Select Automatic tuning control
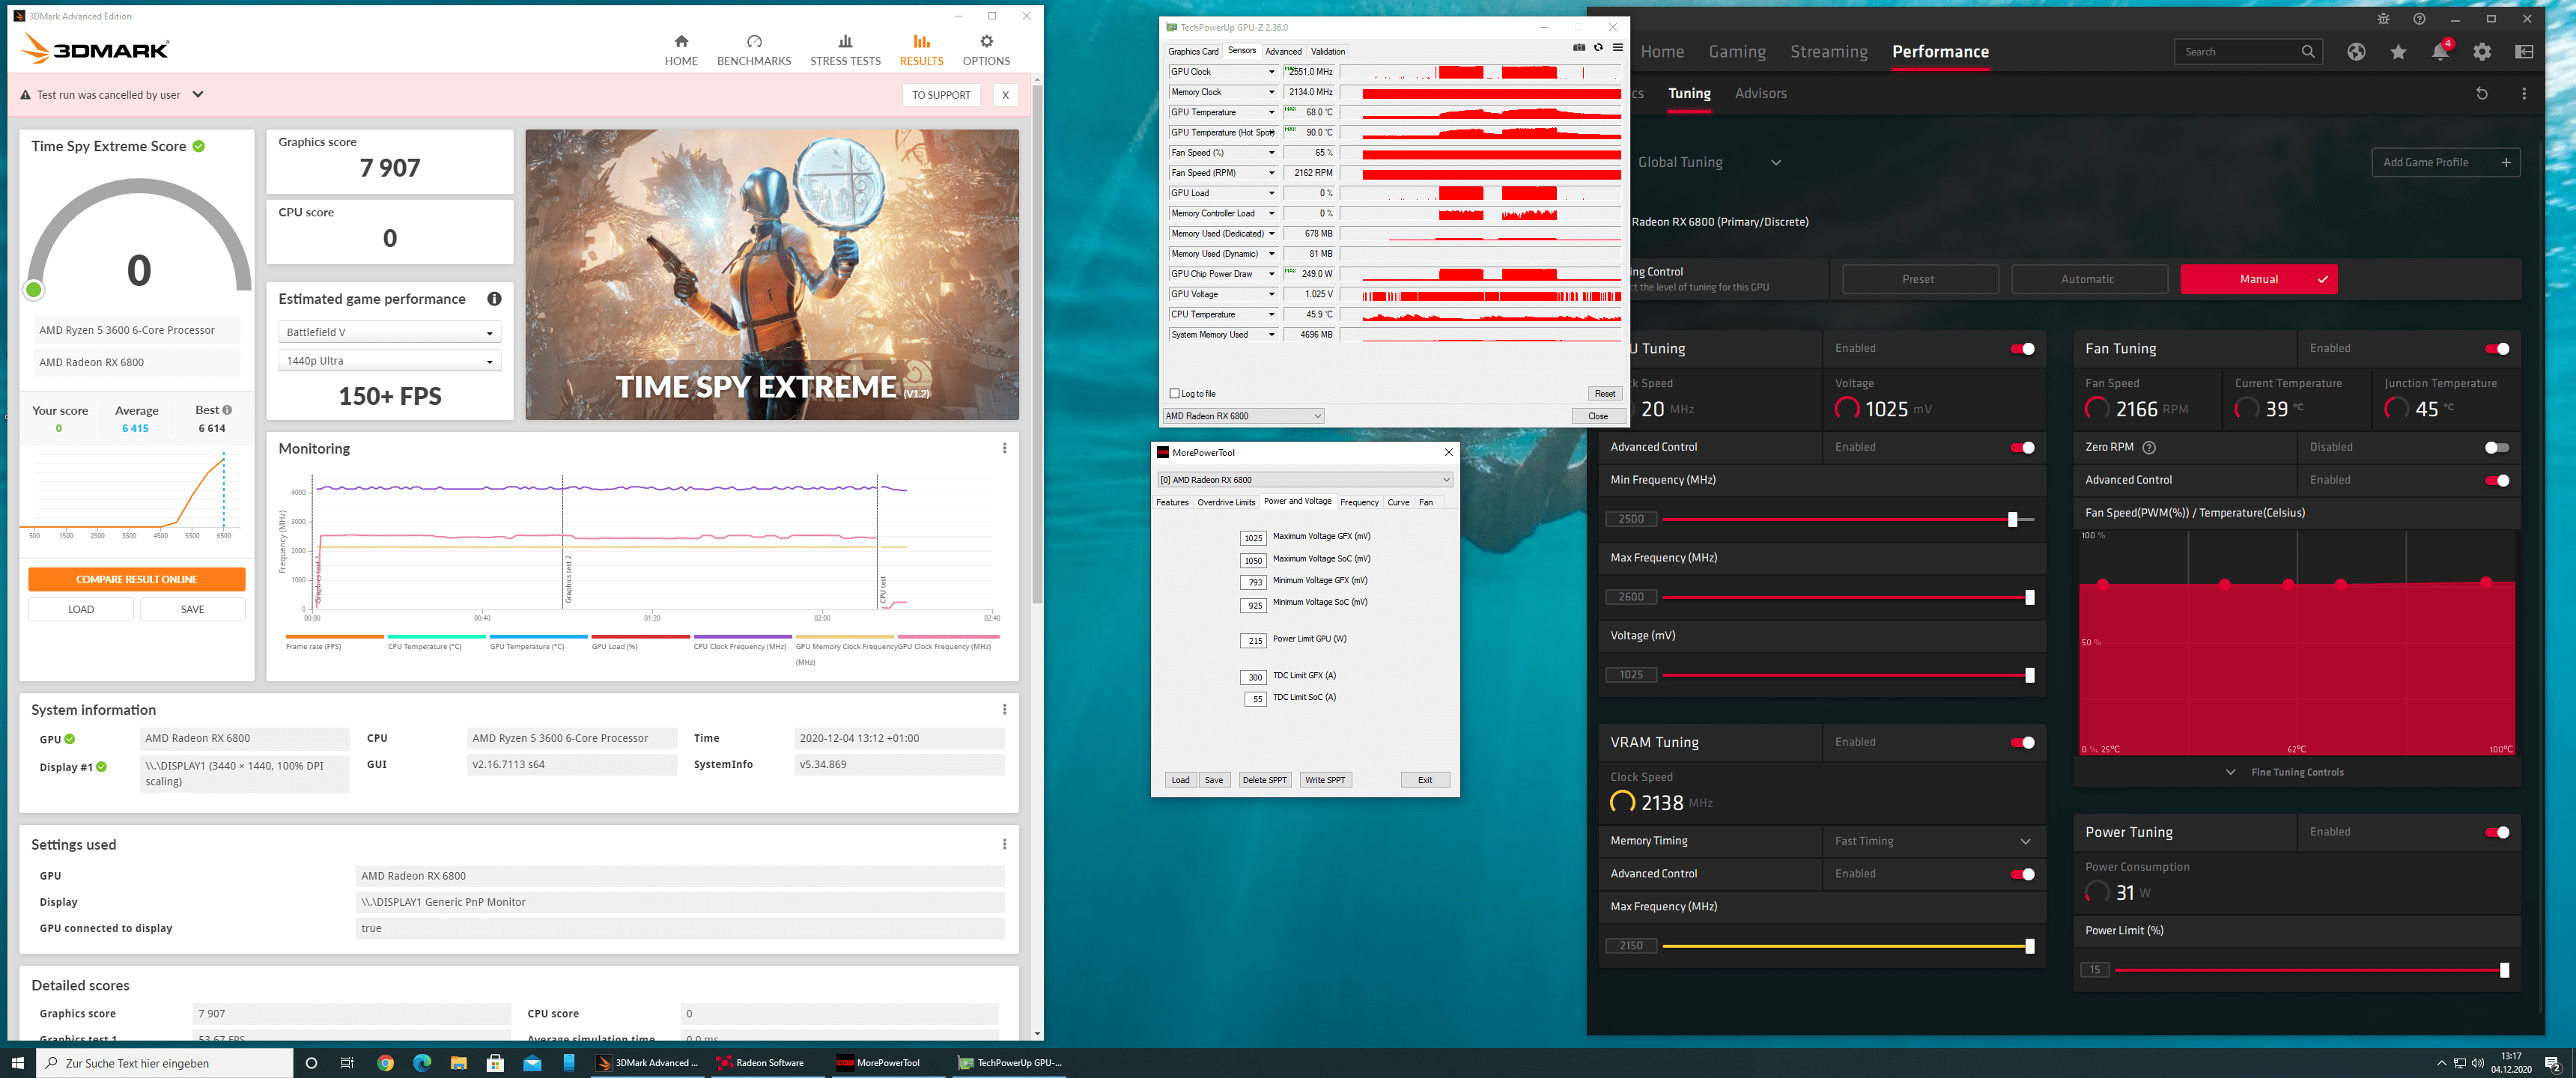 tap(2088, 279)
